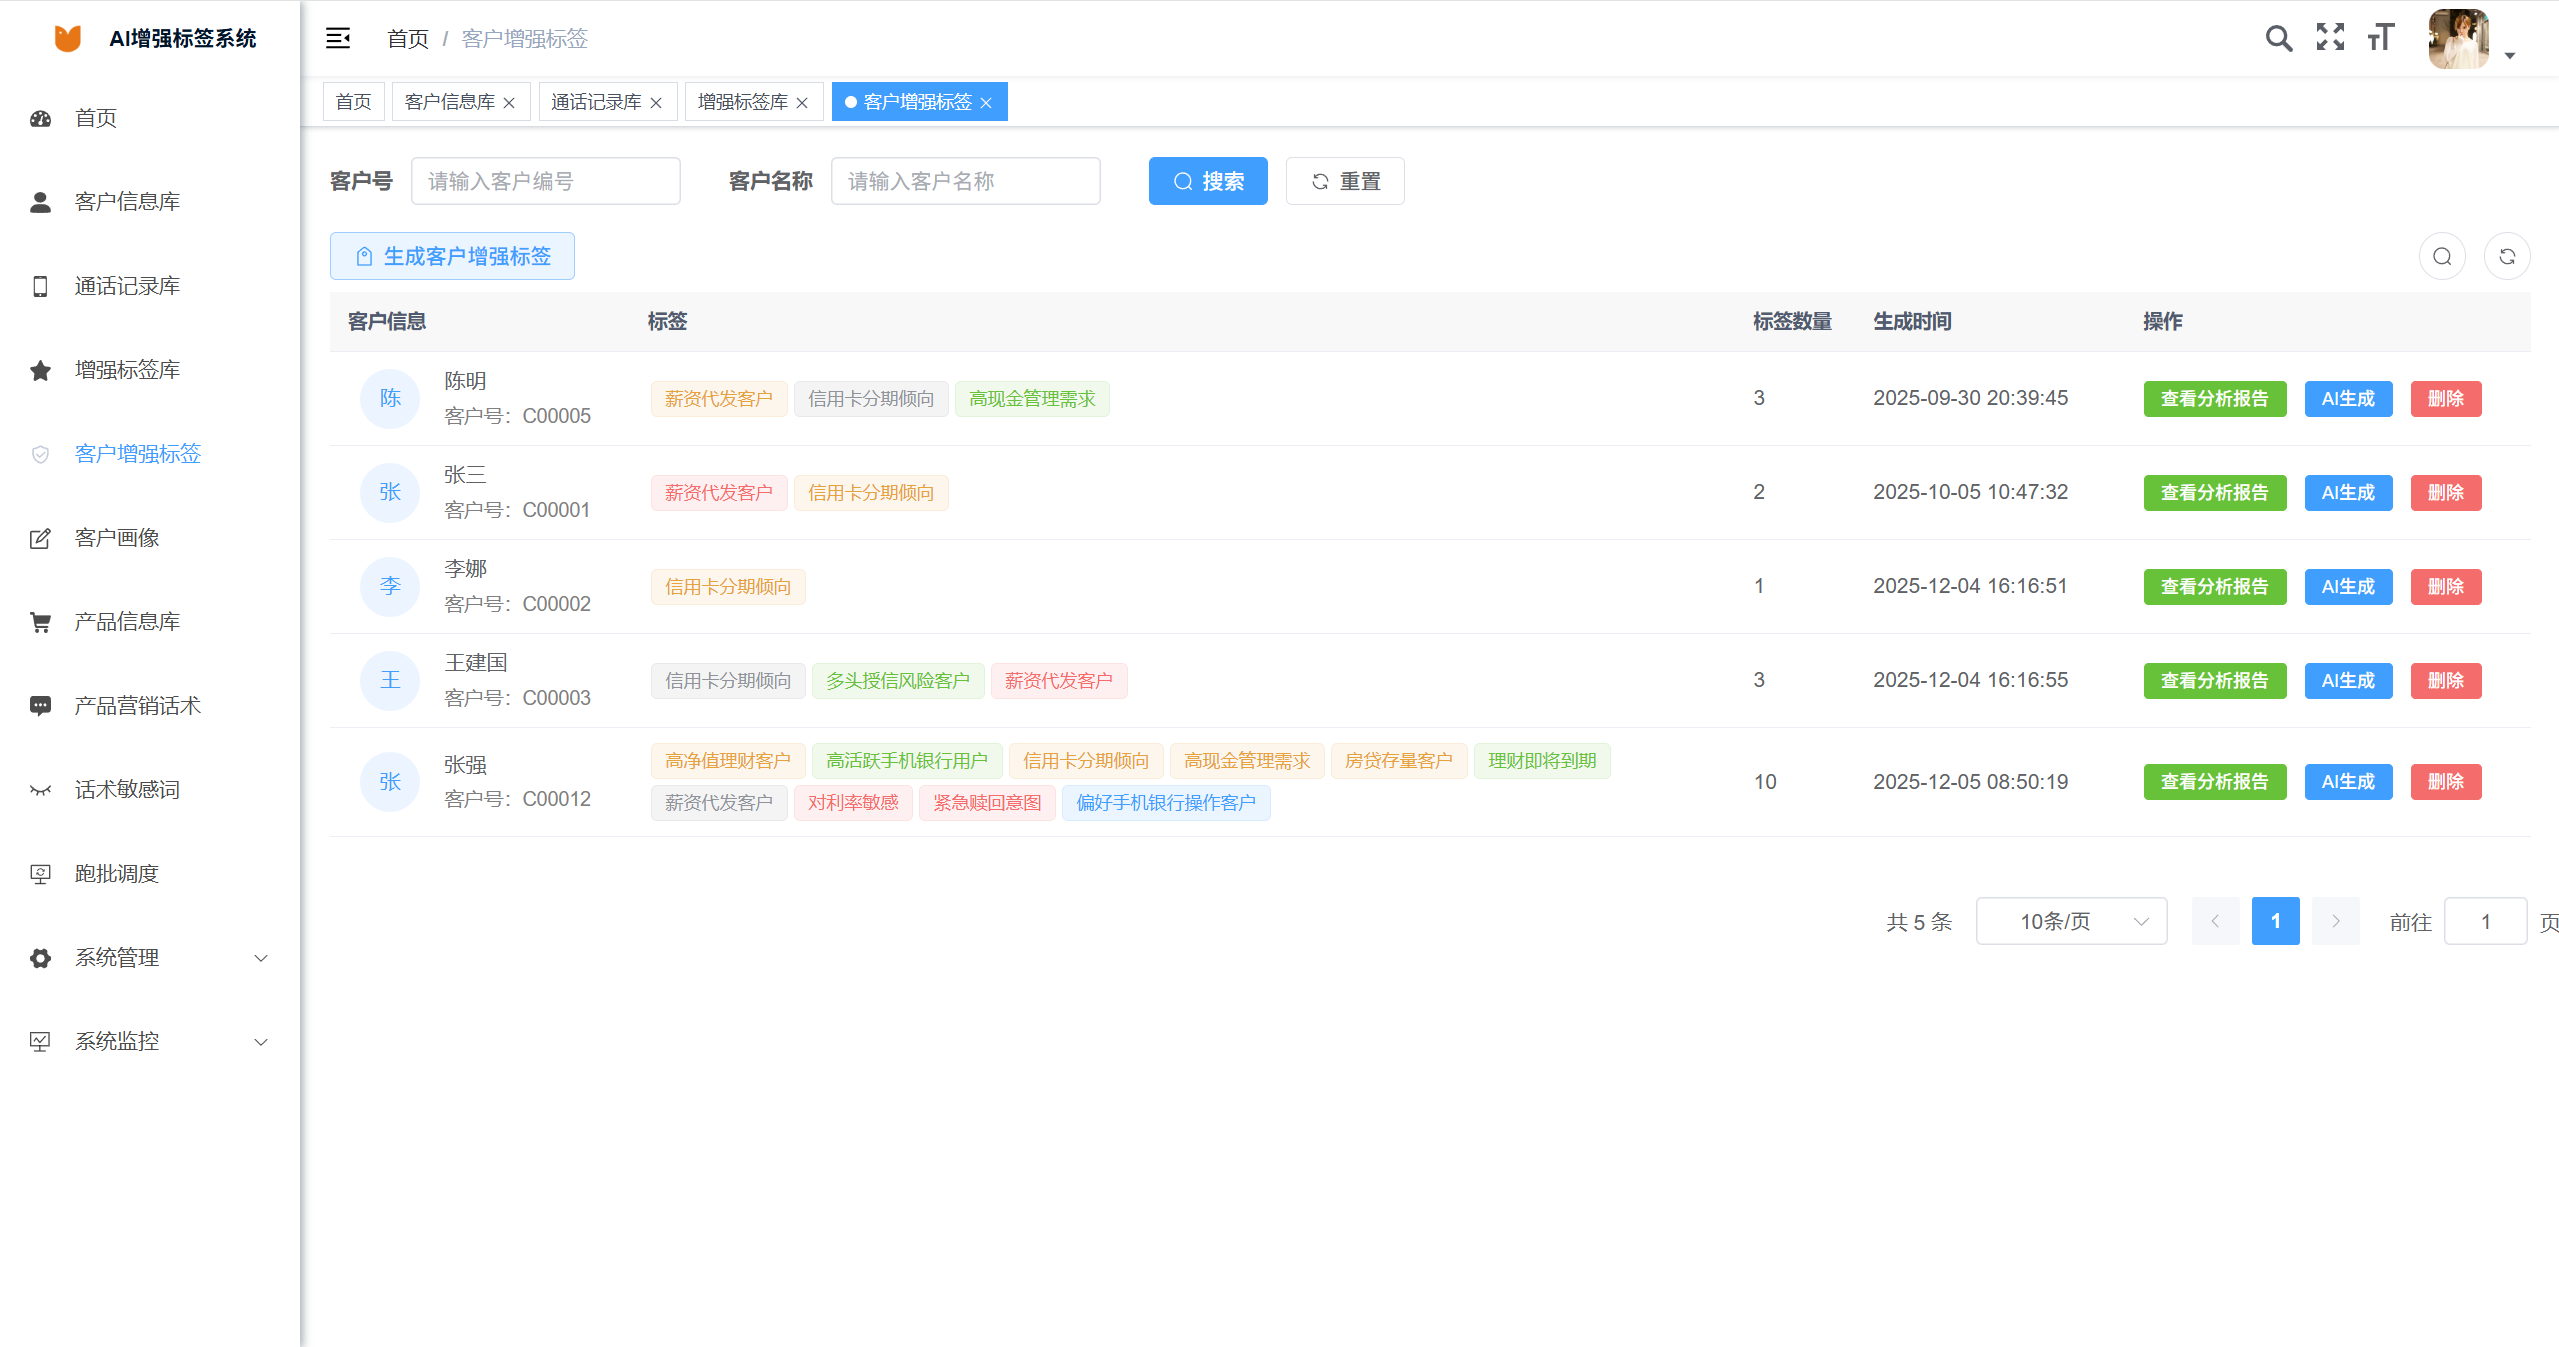2559x1347 pixels.
Task: Open the font size setting icon
Action: 2381,38
